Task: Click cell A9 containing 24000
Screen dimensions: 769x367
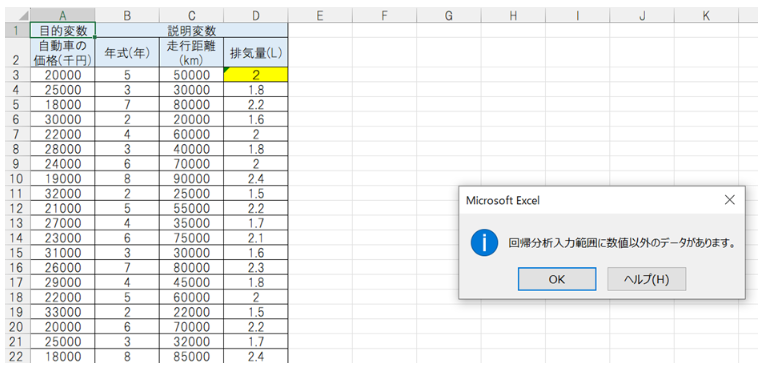Action: pos(63,164)
